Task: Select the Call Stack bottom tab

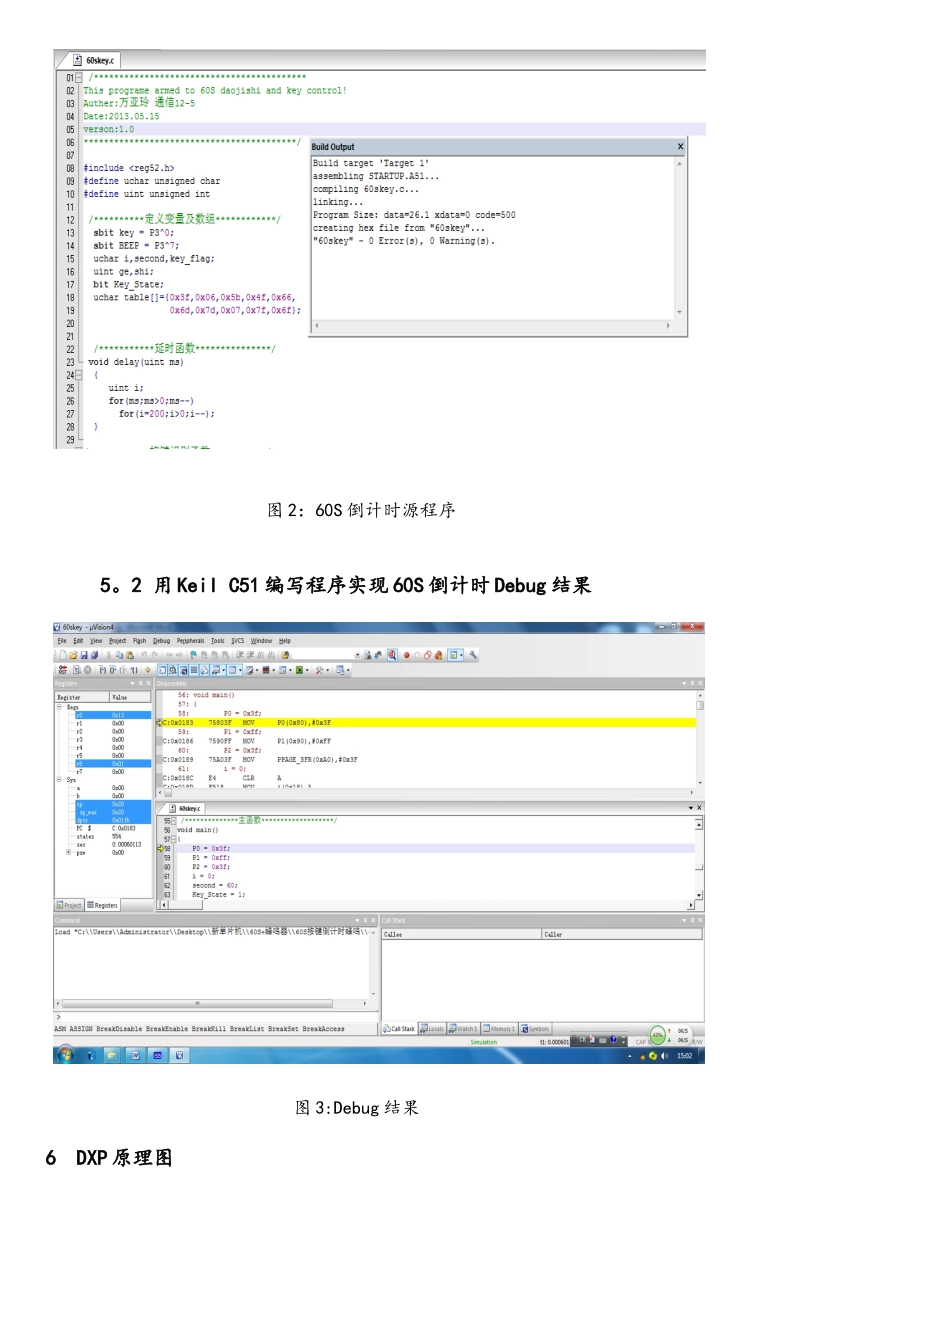Action: [x=399, y=1028]
